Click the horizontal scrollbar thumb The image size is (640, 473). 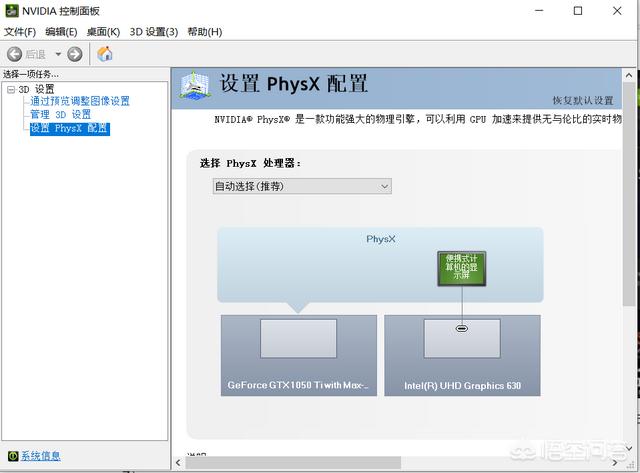click(x=293, y=463)
